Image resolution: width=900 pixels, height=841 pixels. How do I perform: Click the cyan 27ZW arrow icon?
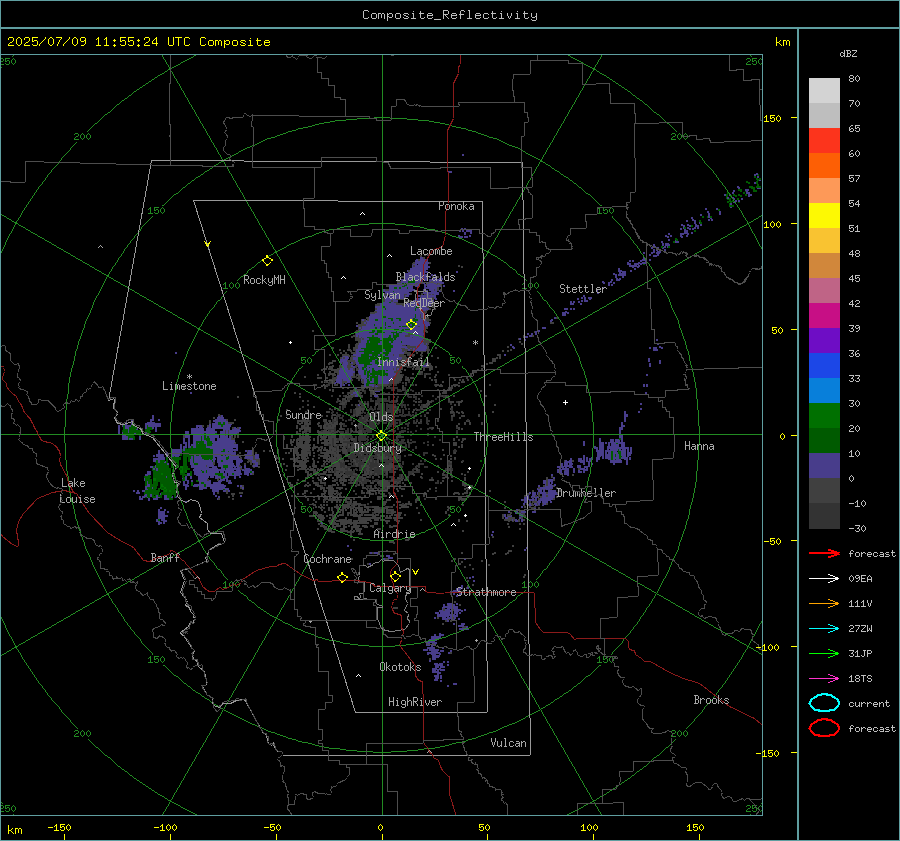[x=824, y=629]
